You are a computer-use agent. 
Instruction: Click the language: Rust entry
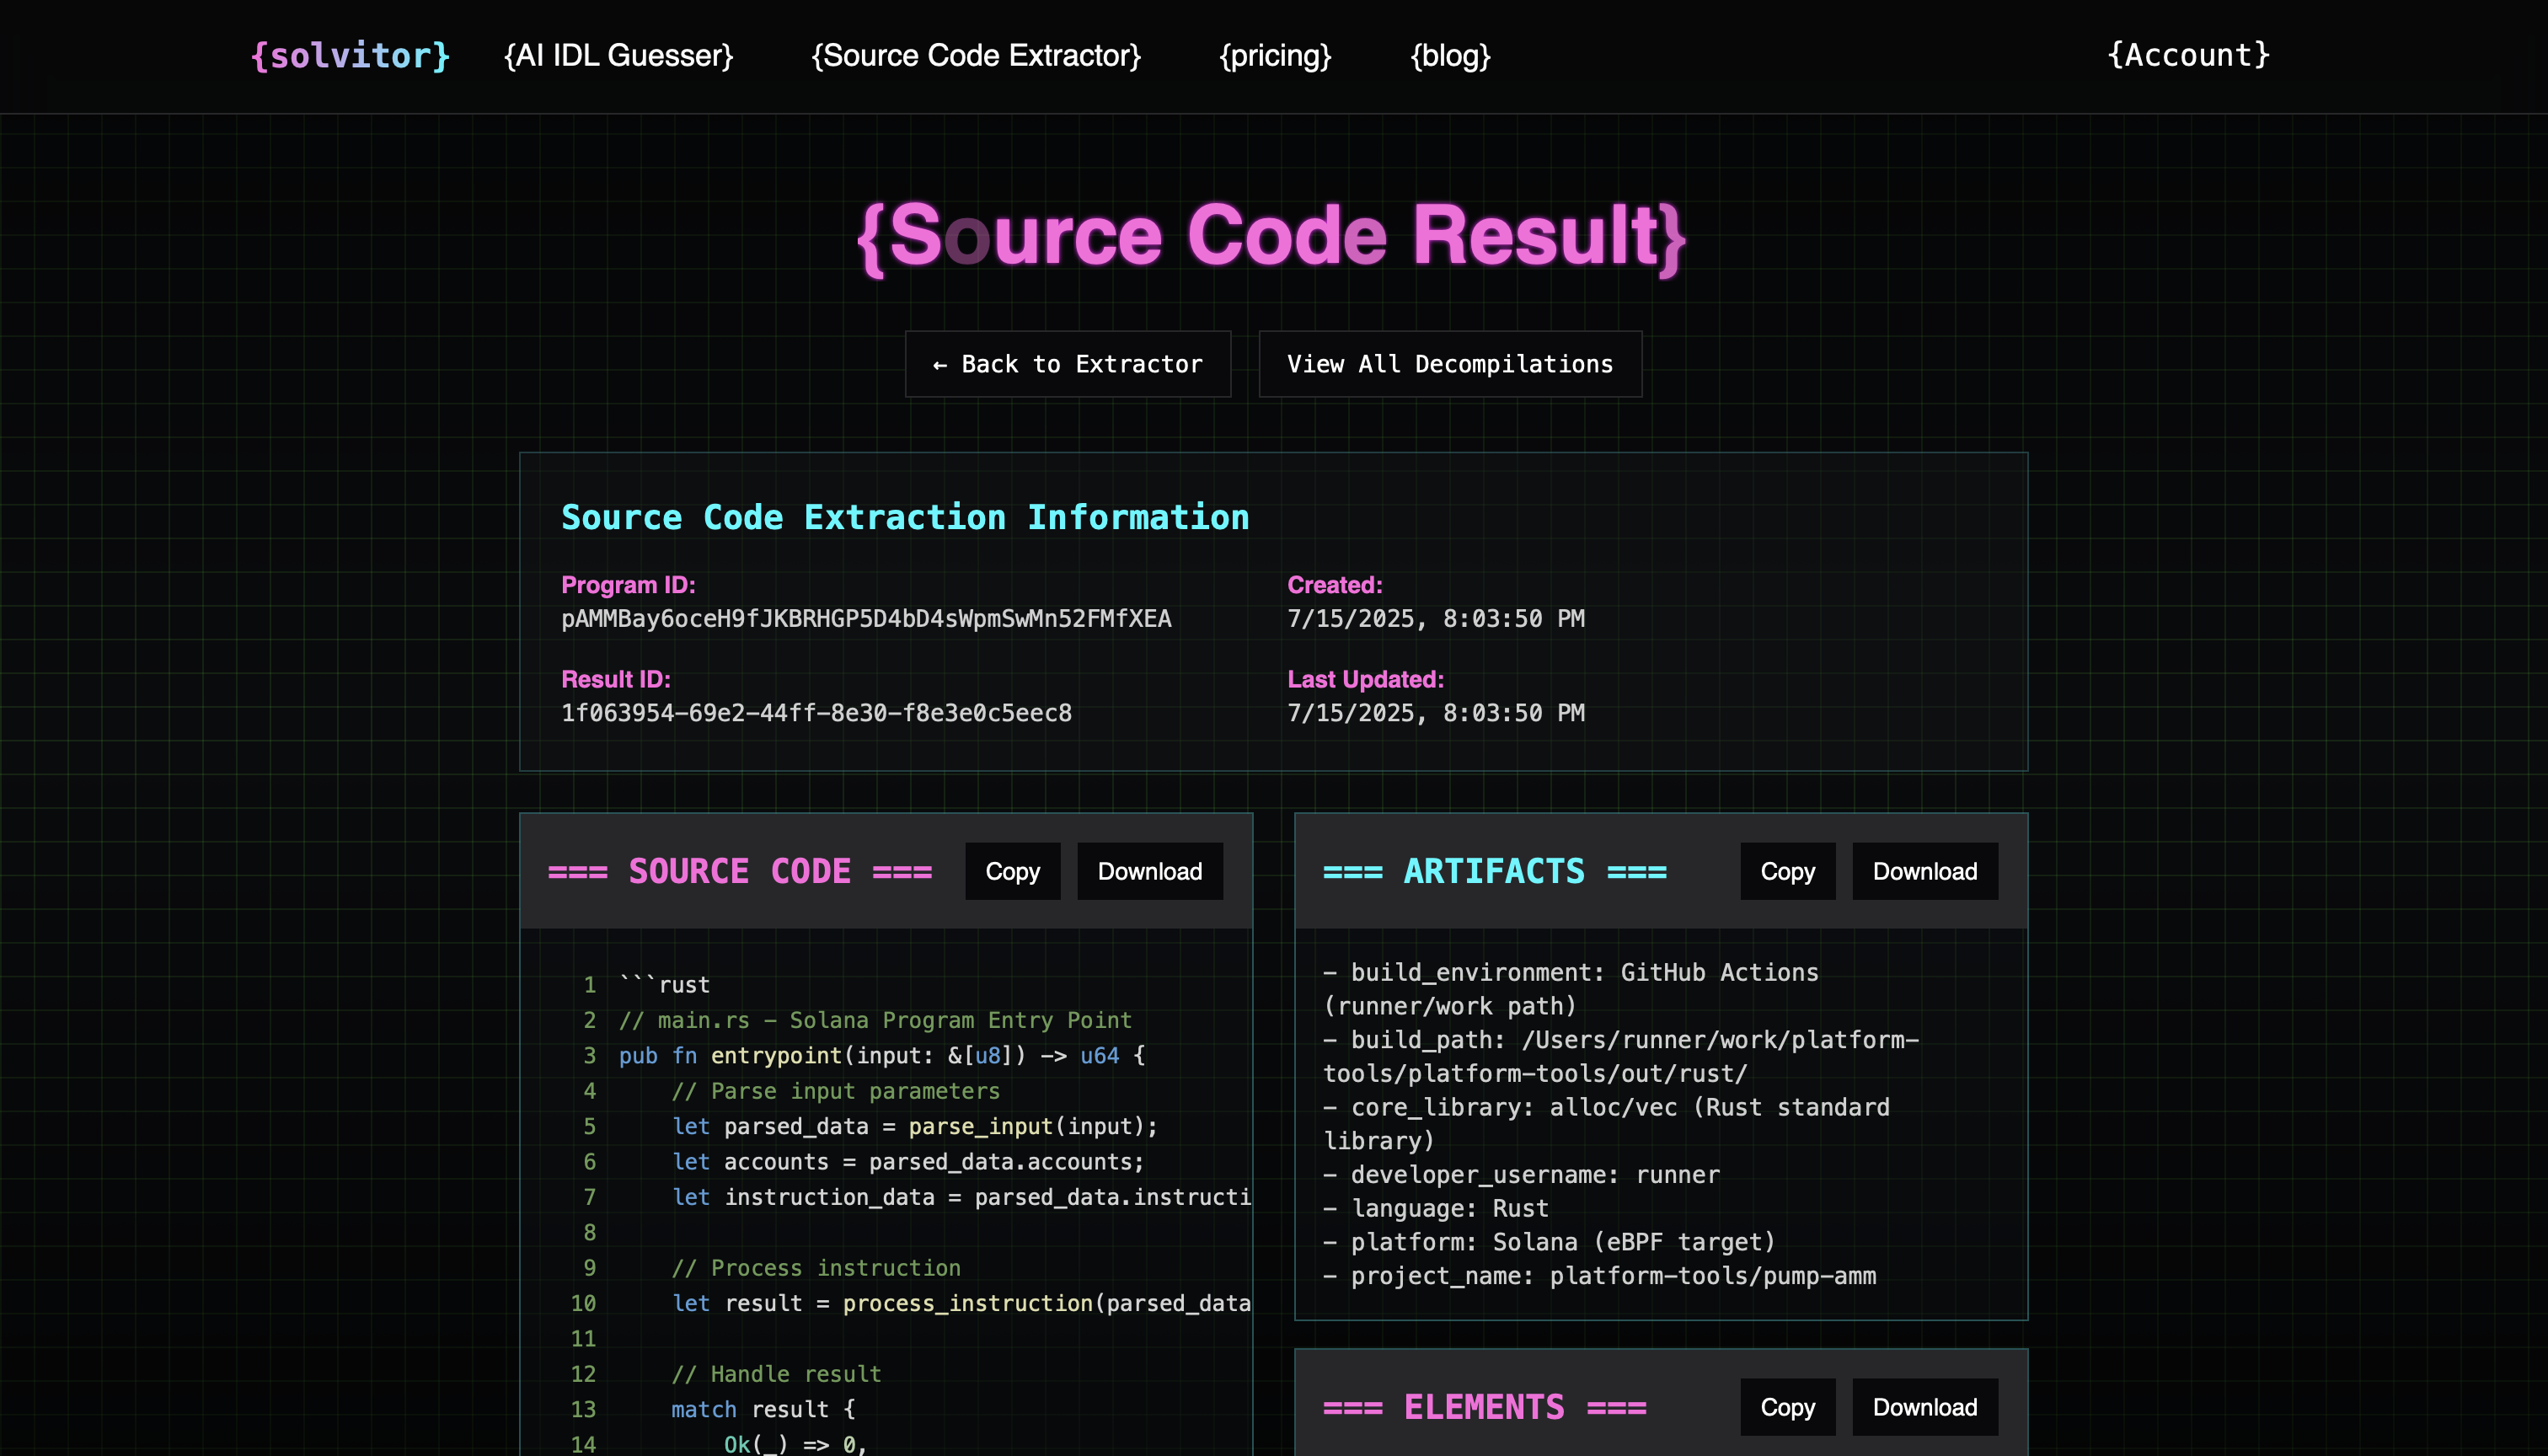click(x=1435, y=1208)
